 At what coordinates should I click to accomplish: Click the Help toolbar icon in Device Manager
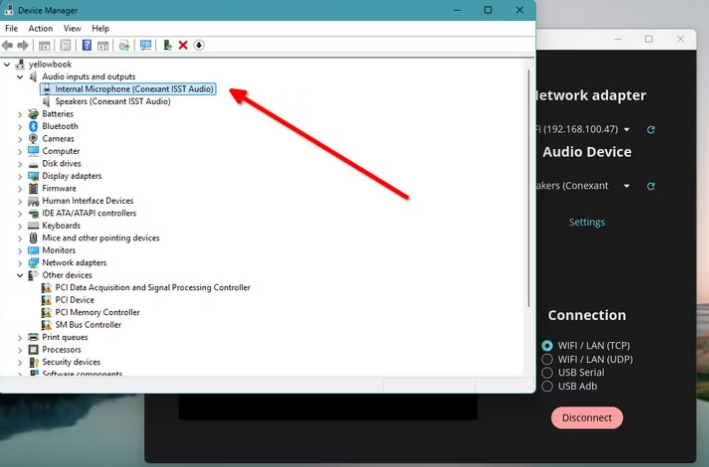[87, 45]
